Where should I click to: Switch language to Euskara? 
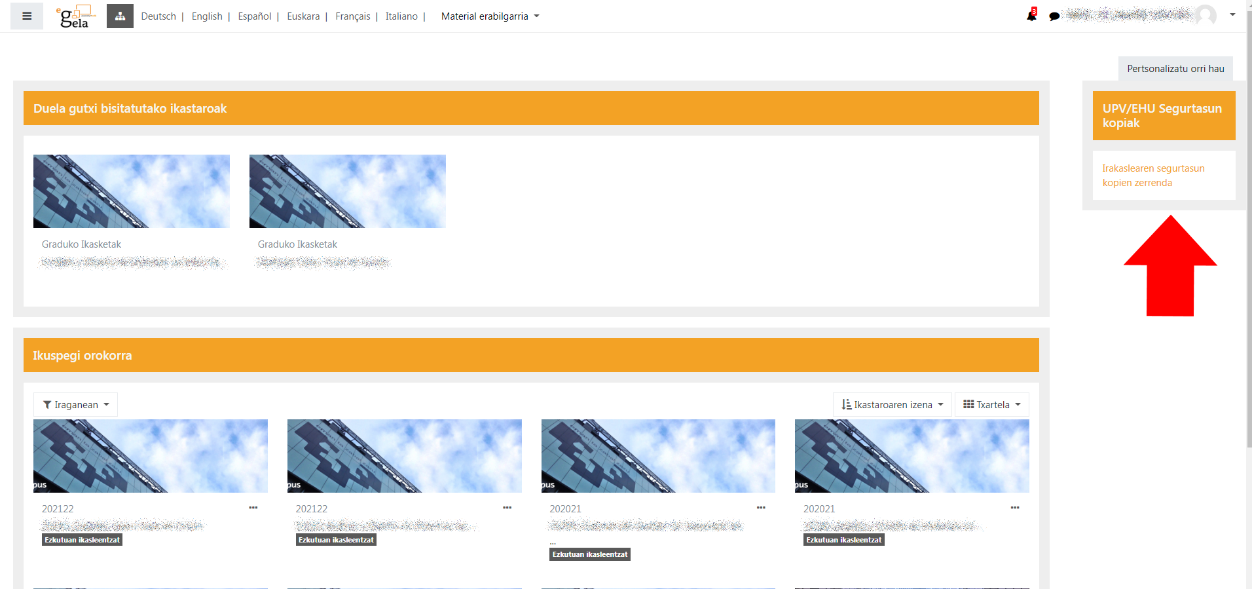pyautogui.click(x=306, y=16)
